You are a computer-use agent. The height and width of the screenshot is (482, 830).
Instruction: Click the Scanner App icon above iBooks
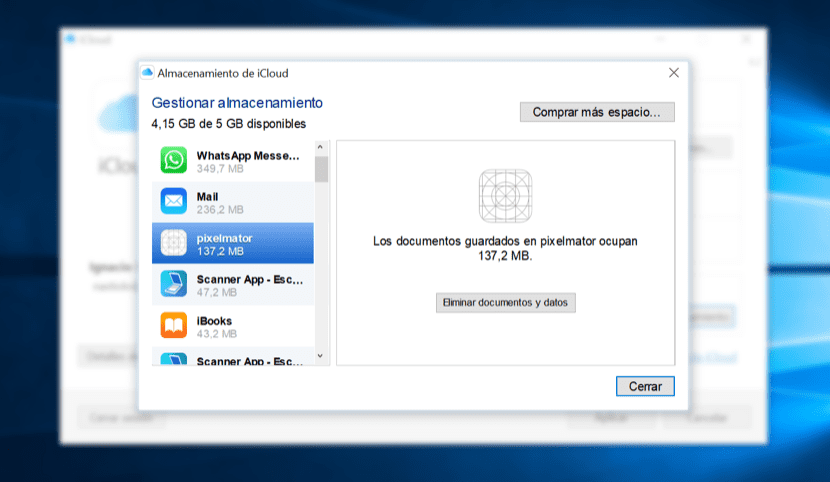point(174,284)
